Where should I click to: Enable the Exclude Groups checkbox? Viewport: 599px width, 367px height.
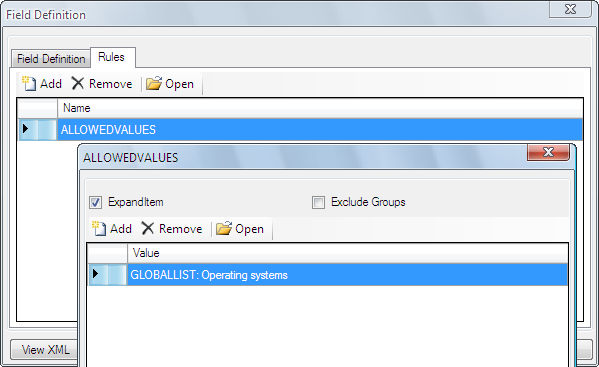point(318,202)
